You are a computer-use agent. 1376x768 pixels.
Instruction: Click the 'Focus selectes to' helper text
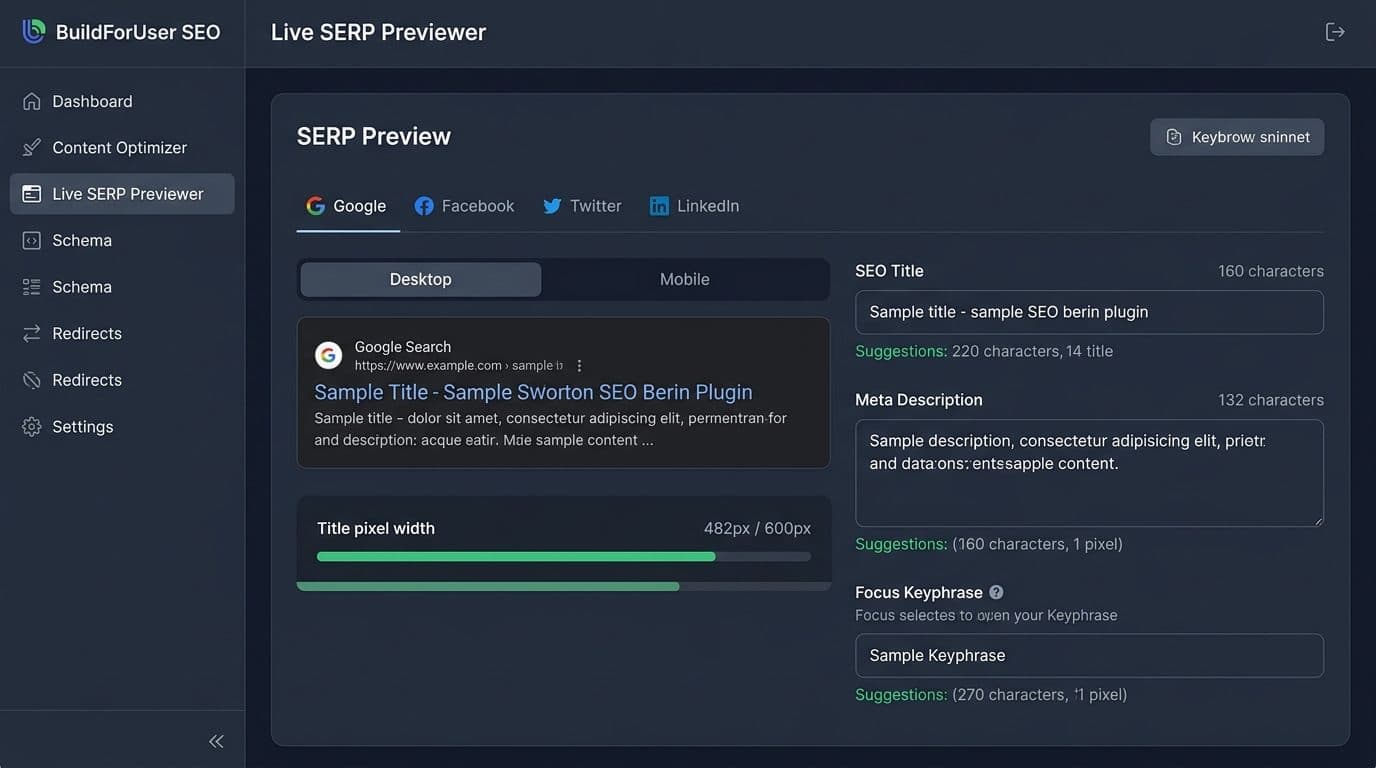(x=986, y=615)
